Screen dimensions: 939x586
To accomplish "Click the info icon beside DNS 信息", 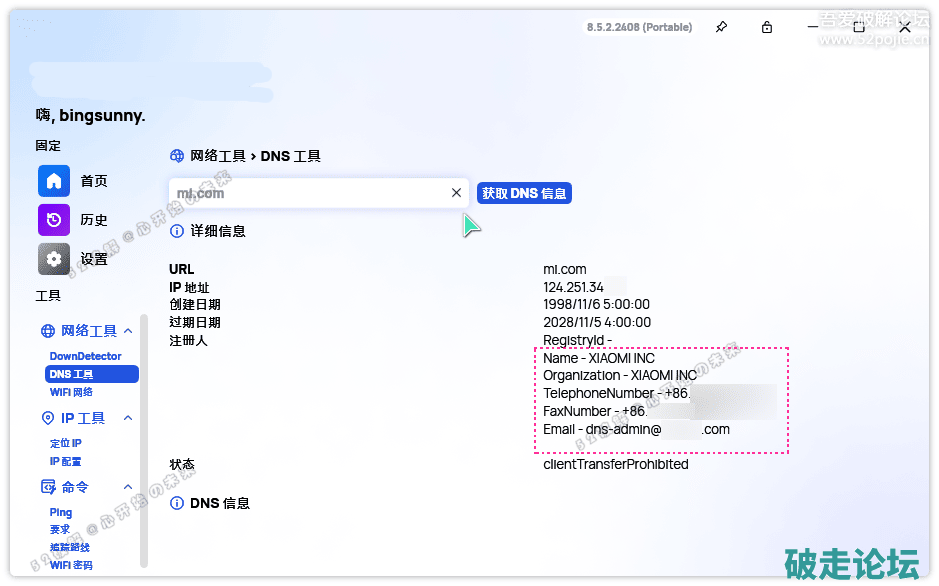I will 177,503.
